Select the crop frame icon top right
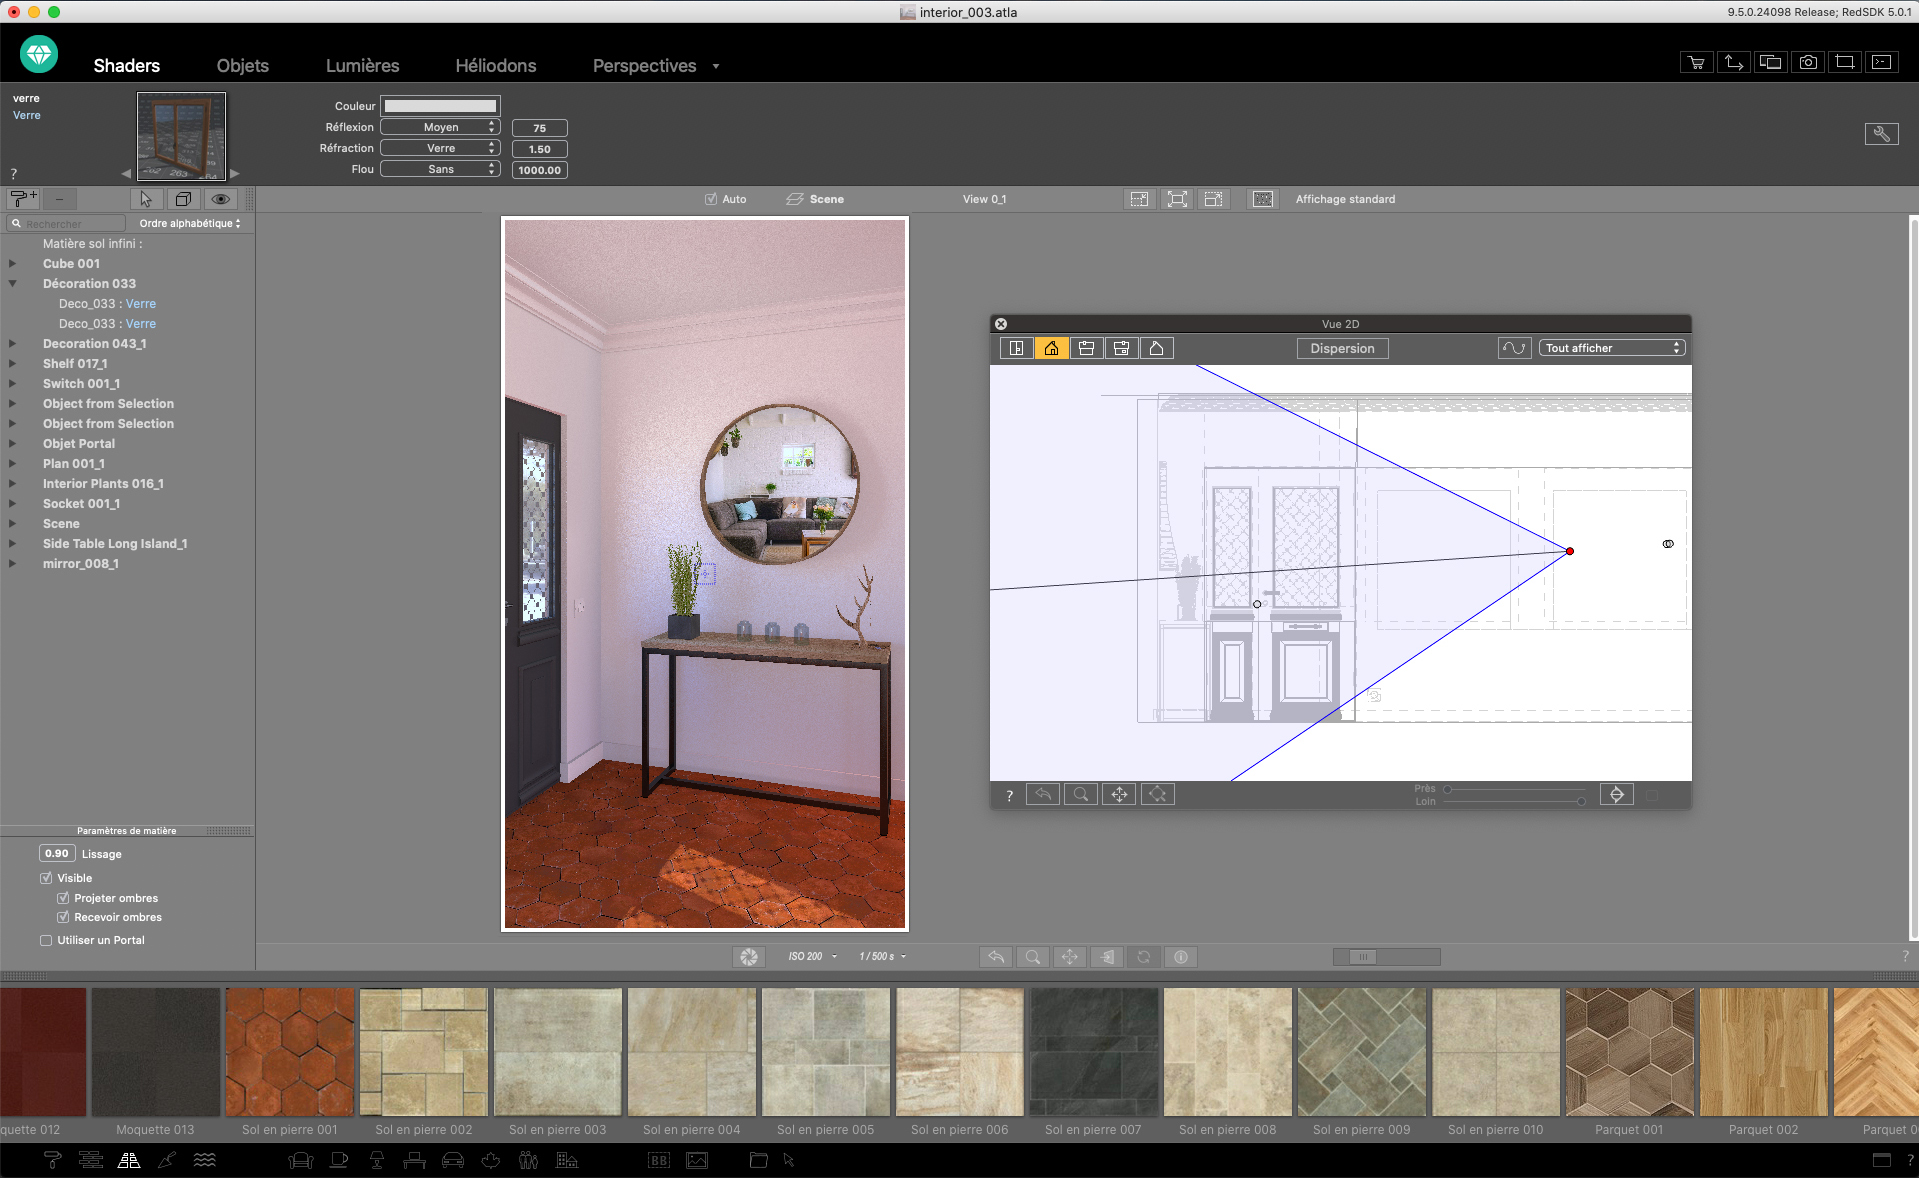 click(1844, 62)
